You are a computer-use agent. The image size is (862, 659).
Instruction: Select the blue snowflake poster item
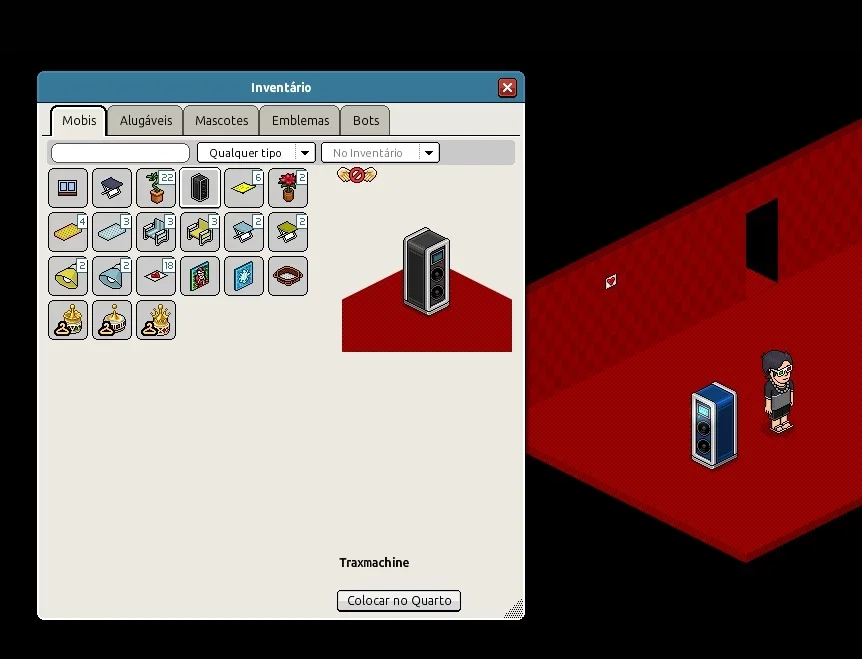tap(244, 276)
